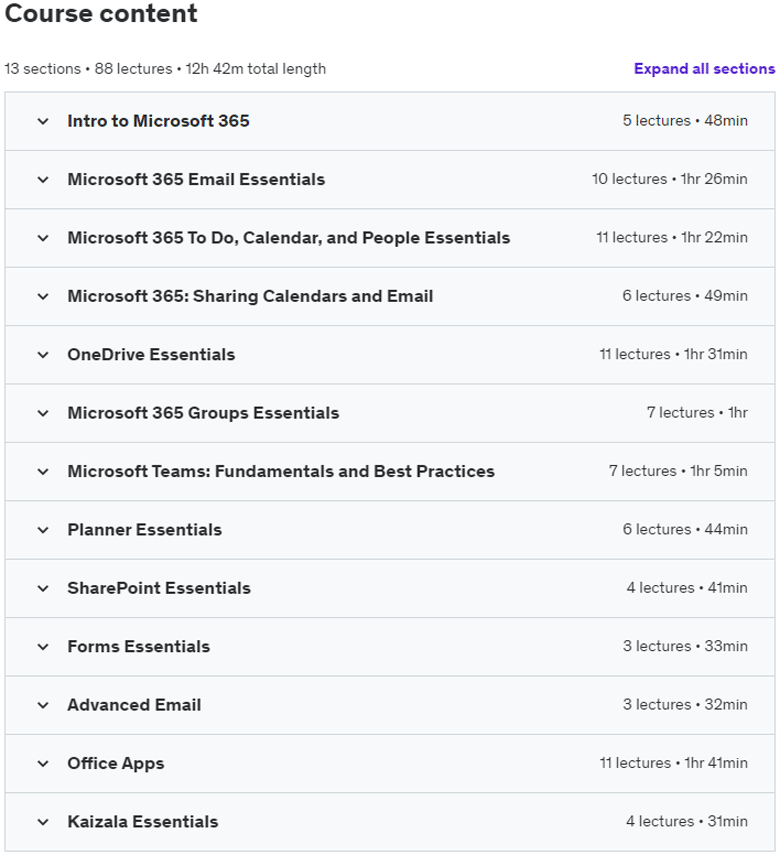The image size is (780, 855).
Task: Click the Course content heading
Action: 101,13
